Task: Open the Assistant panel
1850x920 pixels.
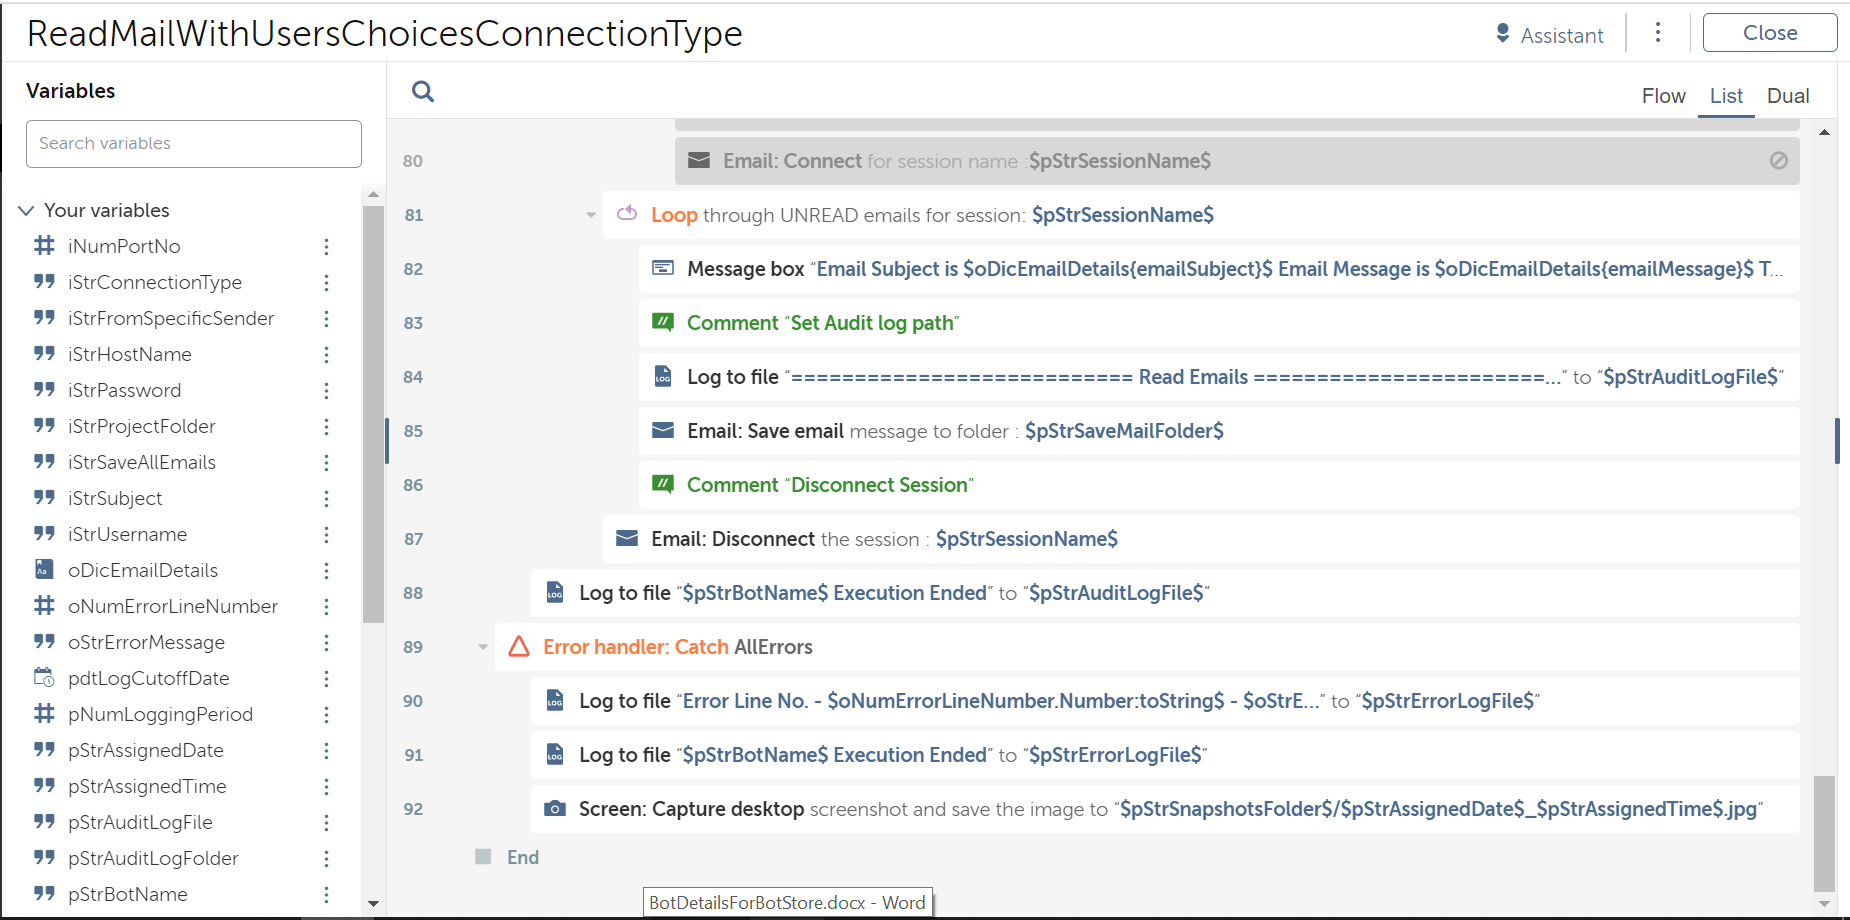Action: [1549, 35]
